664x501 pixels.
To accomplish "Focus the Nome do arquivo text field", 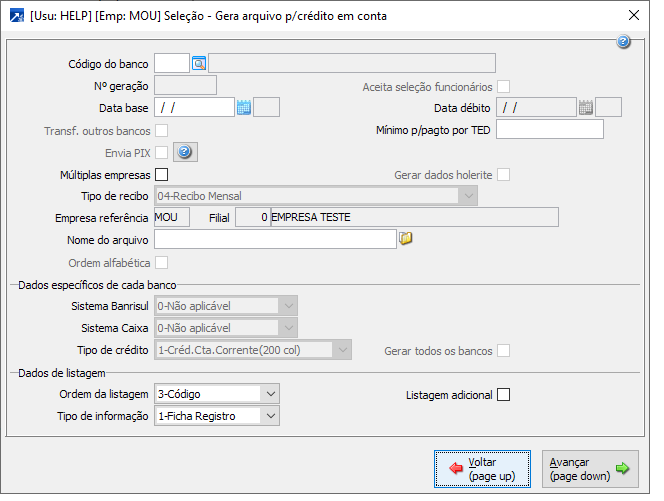I will coord(275,239).
